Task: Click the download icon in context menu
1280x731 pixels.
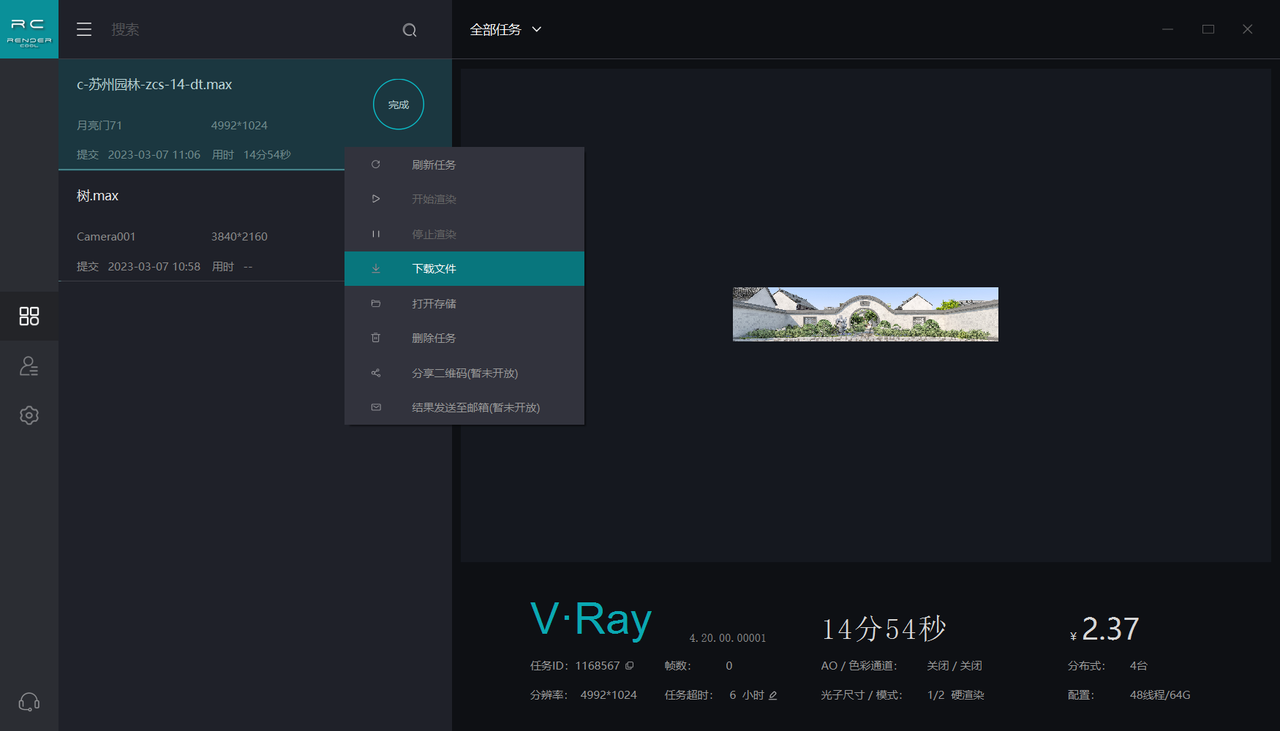Action: click(x=376, y=269)
